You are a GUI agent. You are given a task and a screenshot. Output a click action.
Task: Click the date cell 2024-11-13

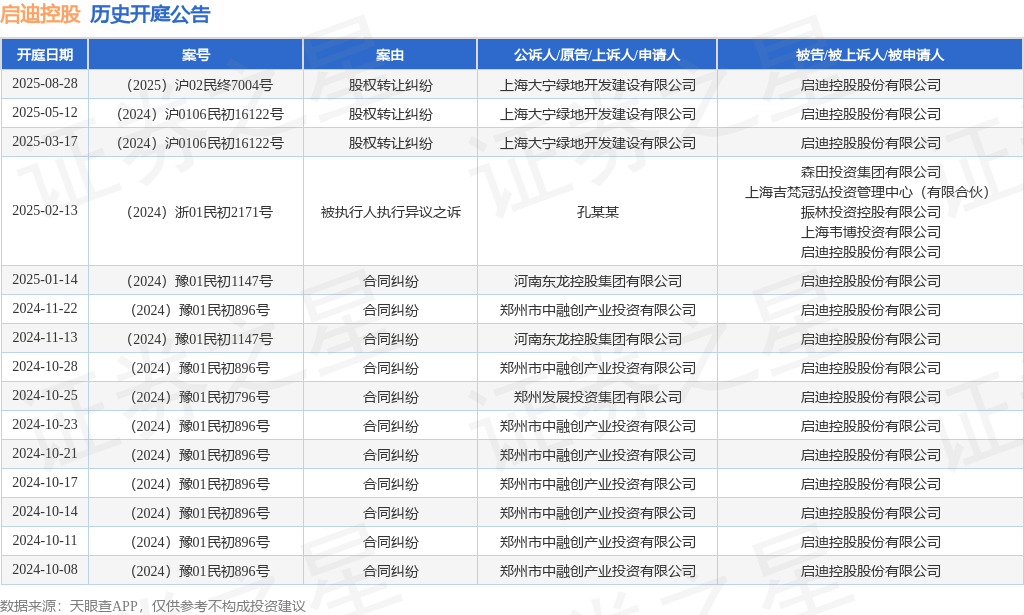tap(44, 338)
